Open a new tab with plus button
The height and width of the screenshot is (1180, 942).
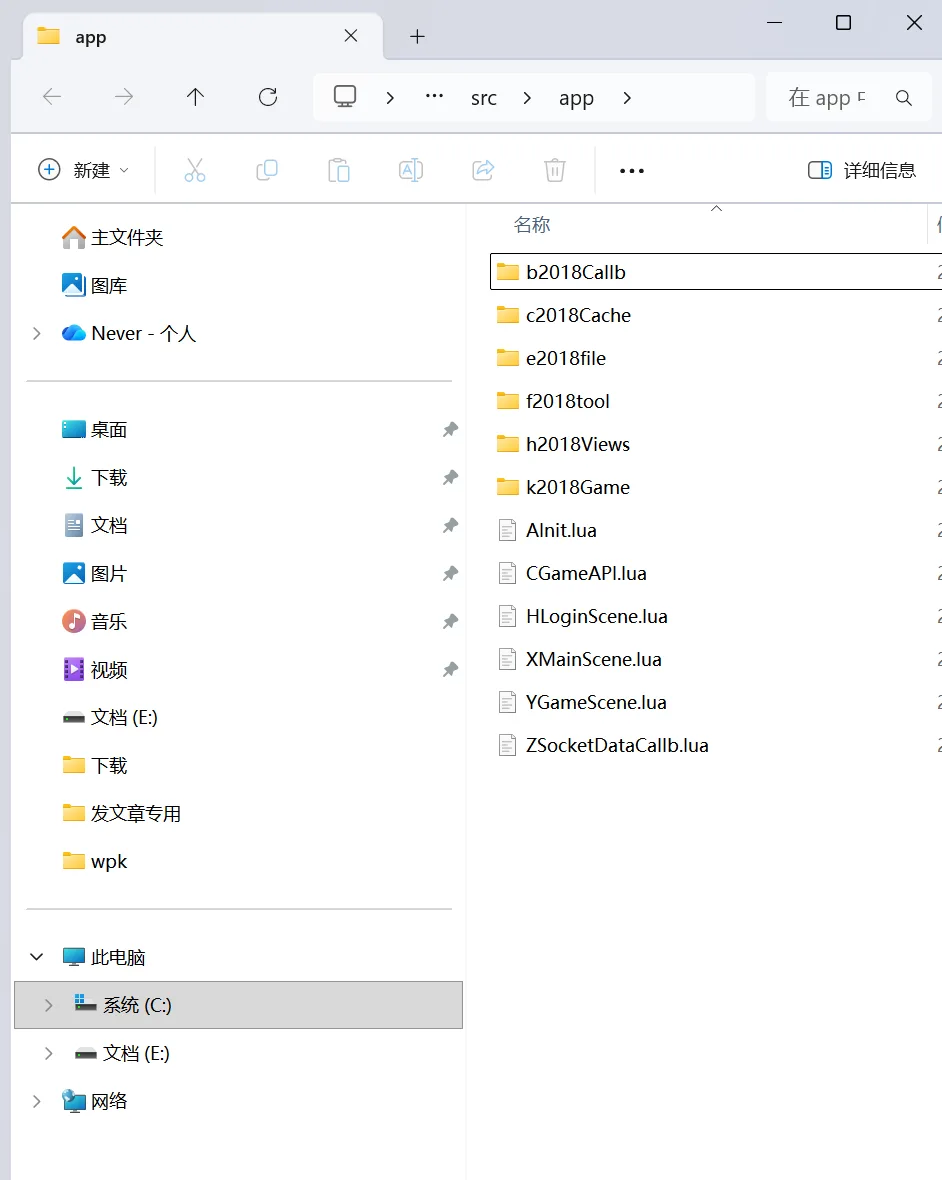[418, 36]
